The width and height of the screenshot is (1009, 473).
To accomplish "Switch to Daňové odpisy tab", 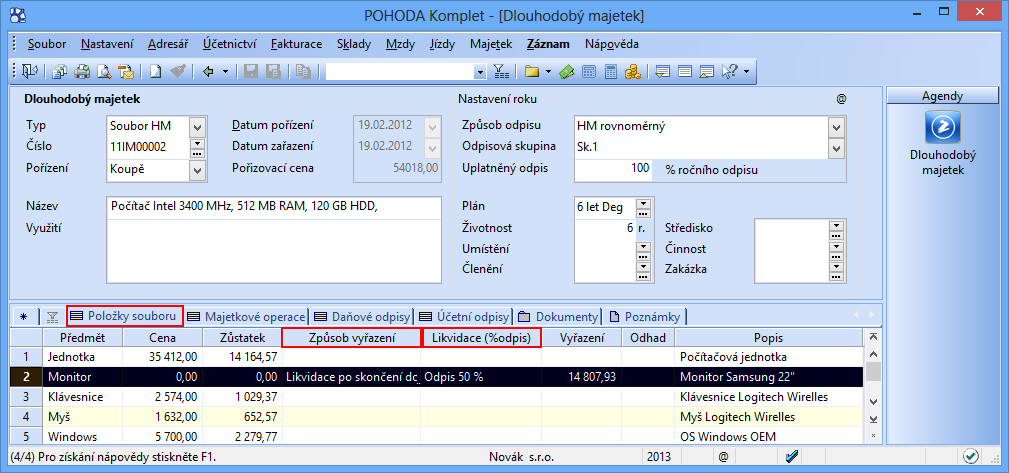I will click(362, 316).
